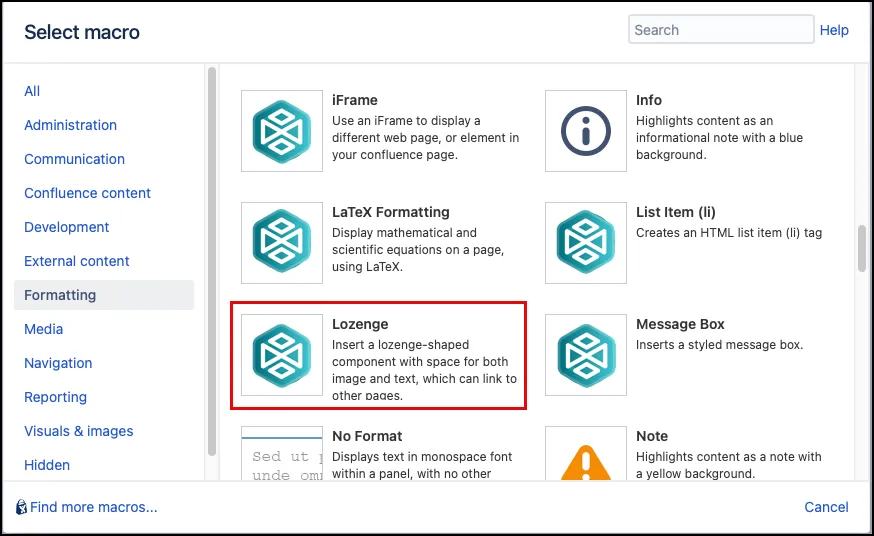Click the iFrame macro title
The width and height of the screenshot is (874, 536).
[355, 100]
